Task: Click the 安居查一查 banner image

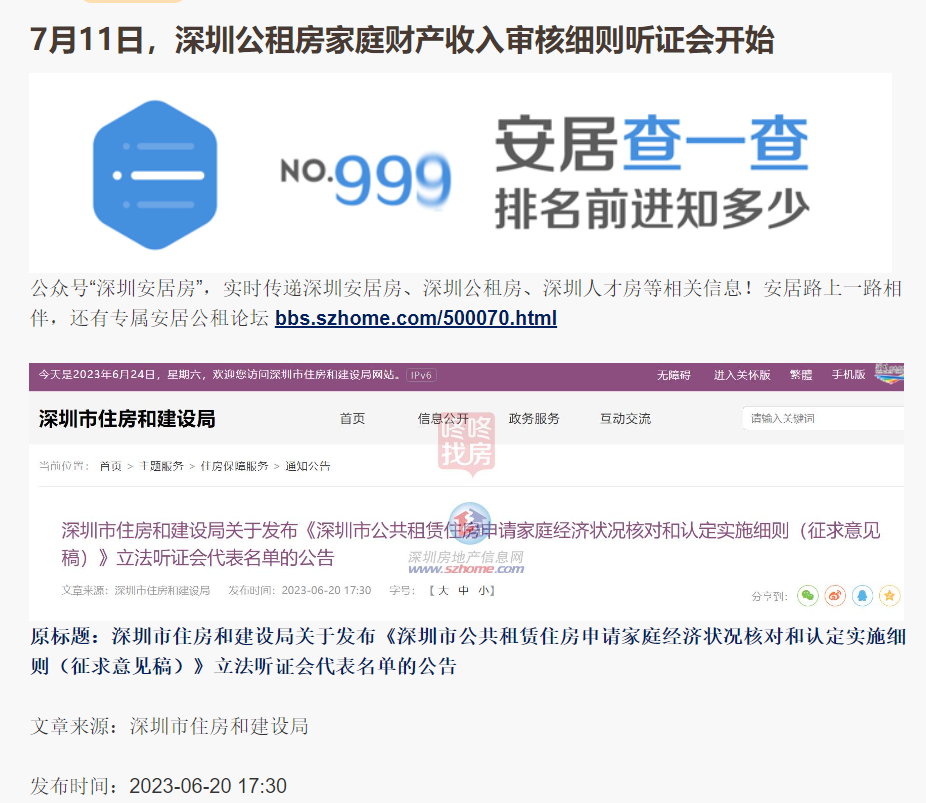Action: click(x=460, y=173)
